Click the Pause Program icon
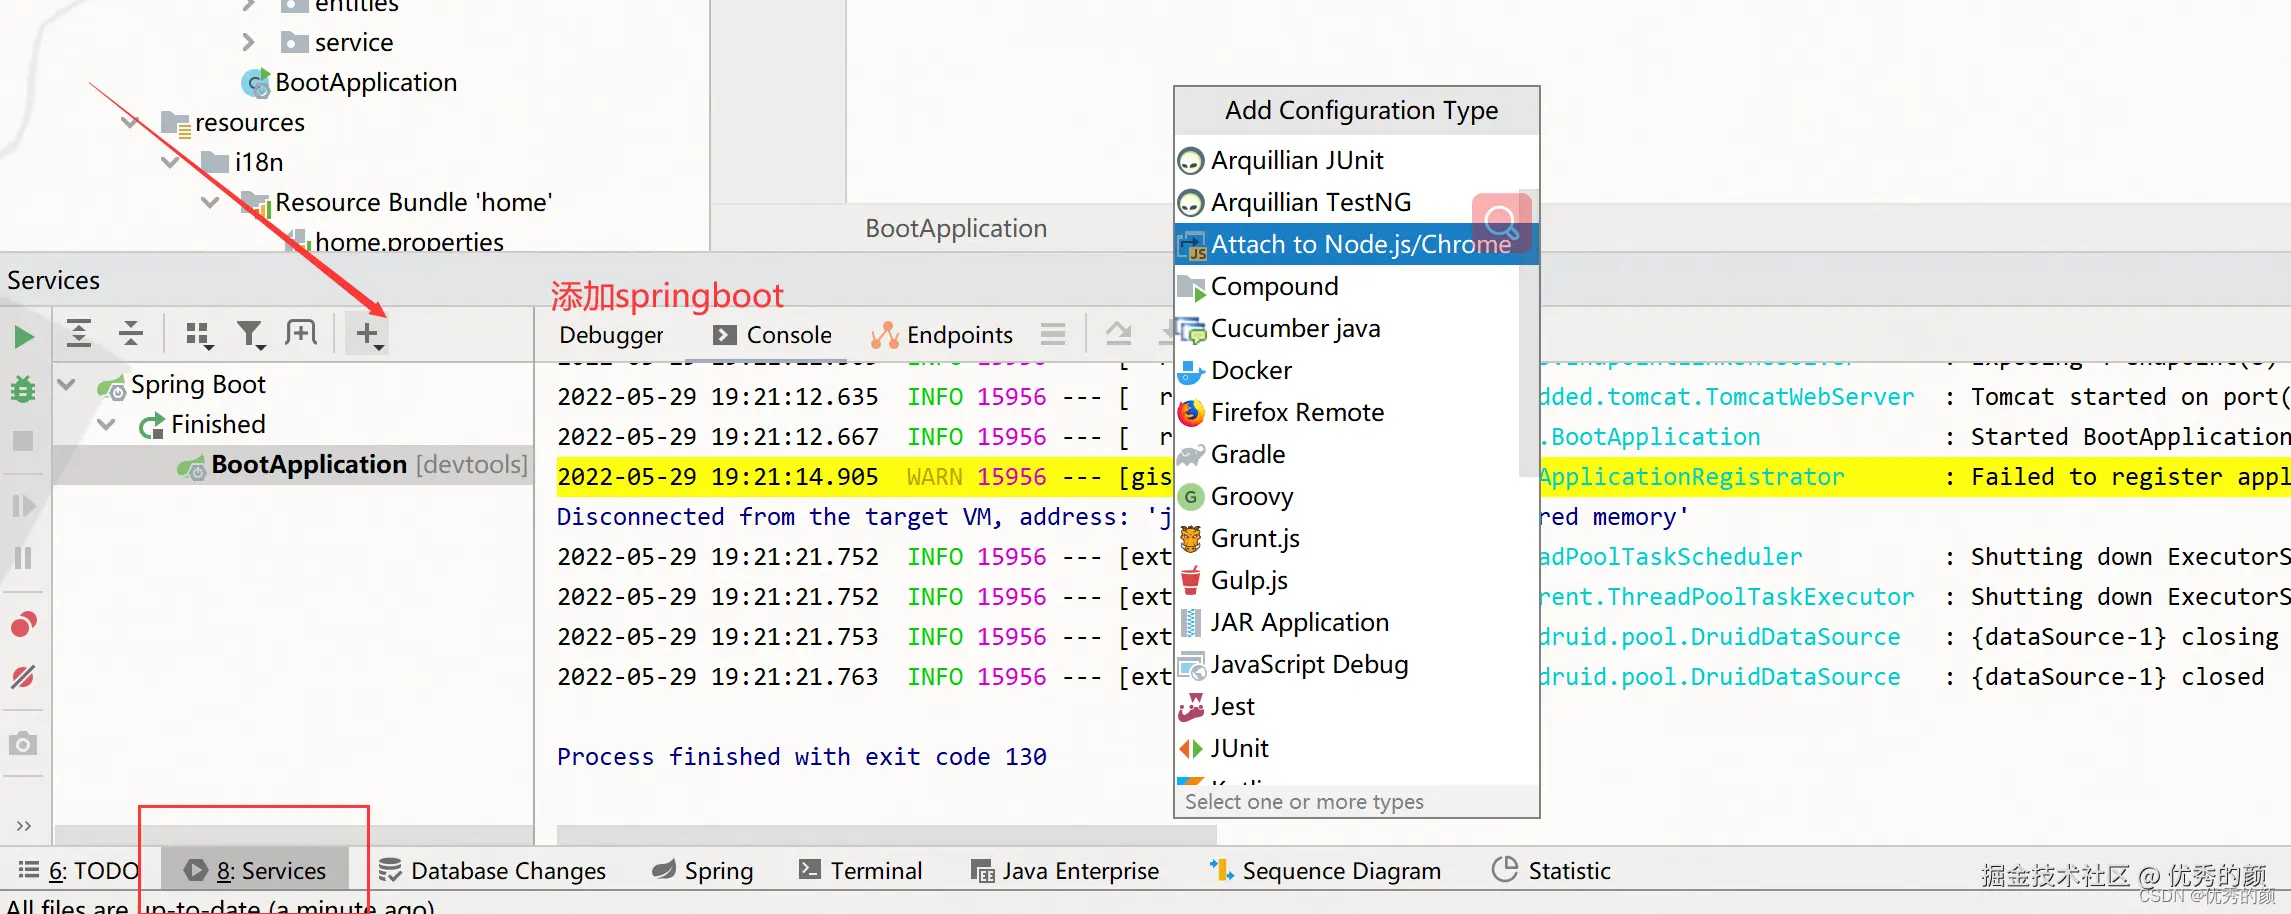The width and height of the screenshot is (2291, 914). pyautogui.click(x=23, y=557)
